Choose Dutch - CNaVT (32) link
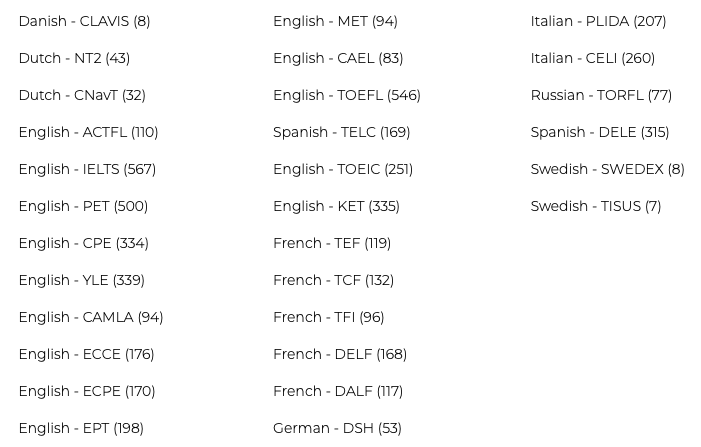Image resolution: width=701 pixels, height=447 pixels. coord(82,96)
